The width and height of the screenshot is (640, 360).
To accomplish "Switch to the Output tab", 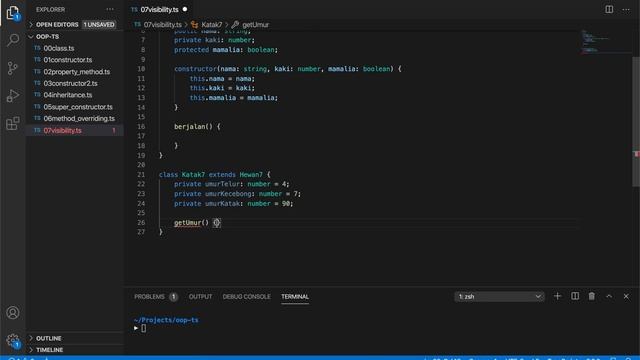I will (200, 297).
